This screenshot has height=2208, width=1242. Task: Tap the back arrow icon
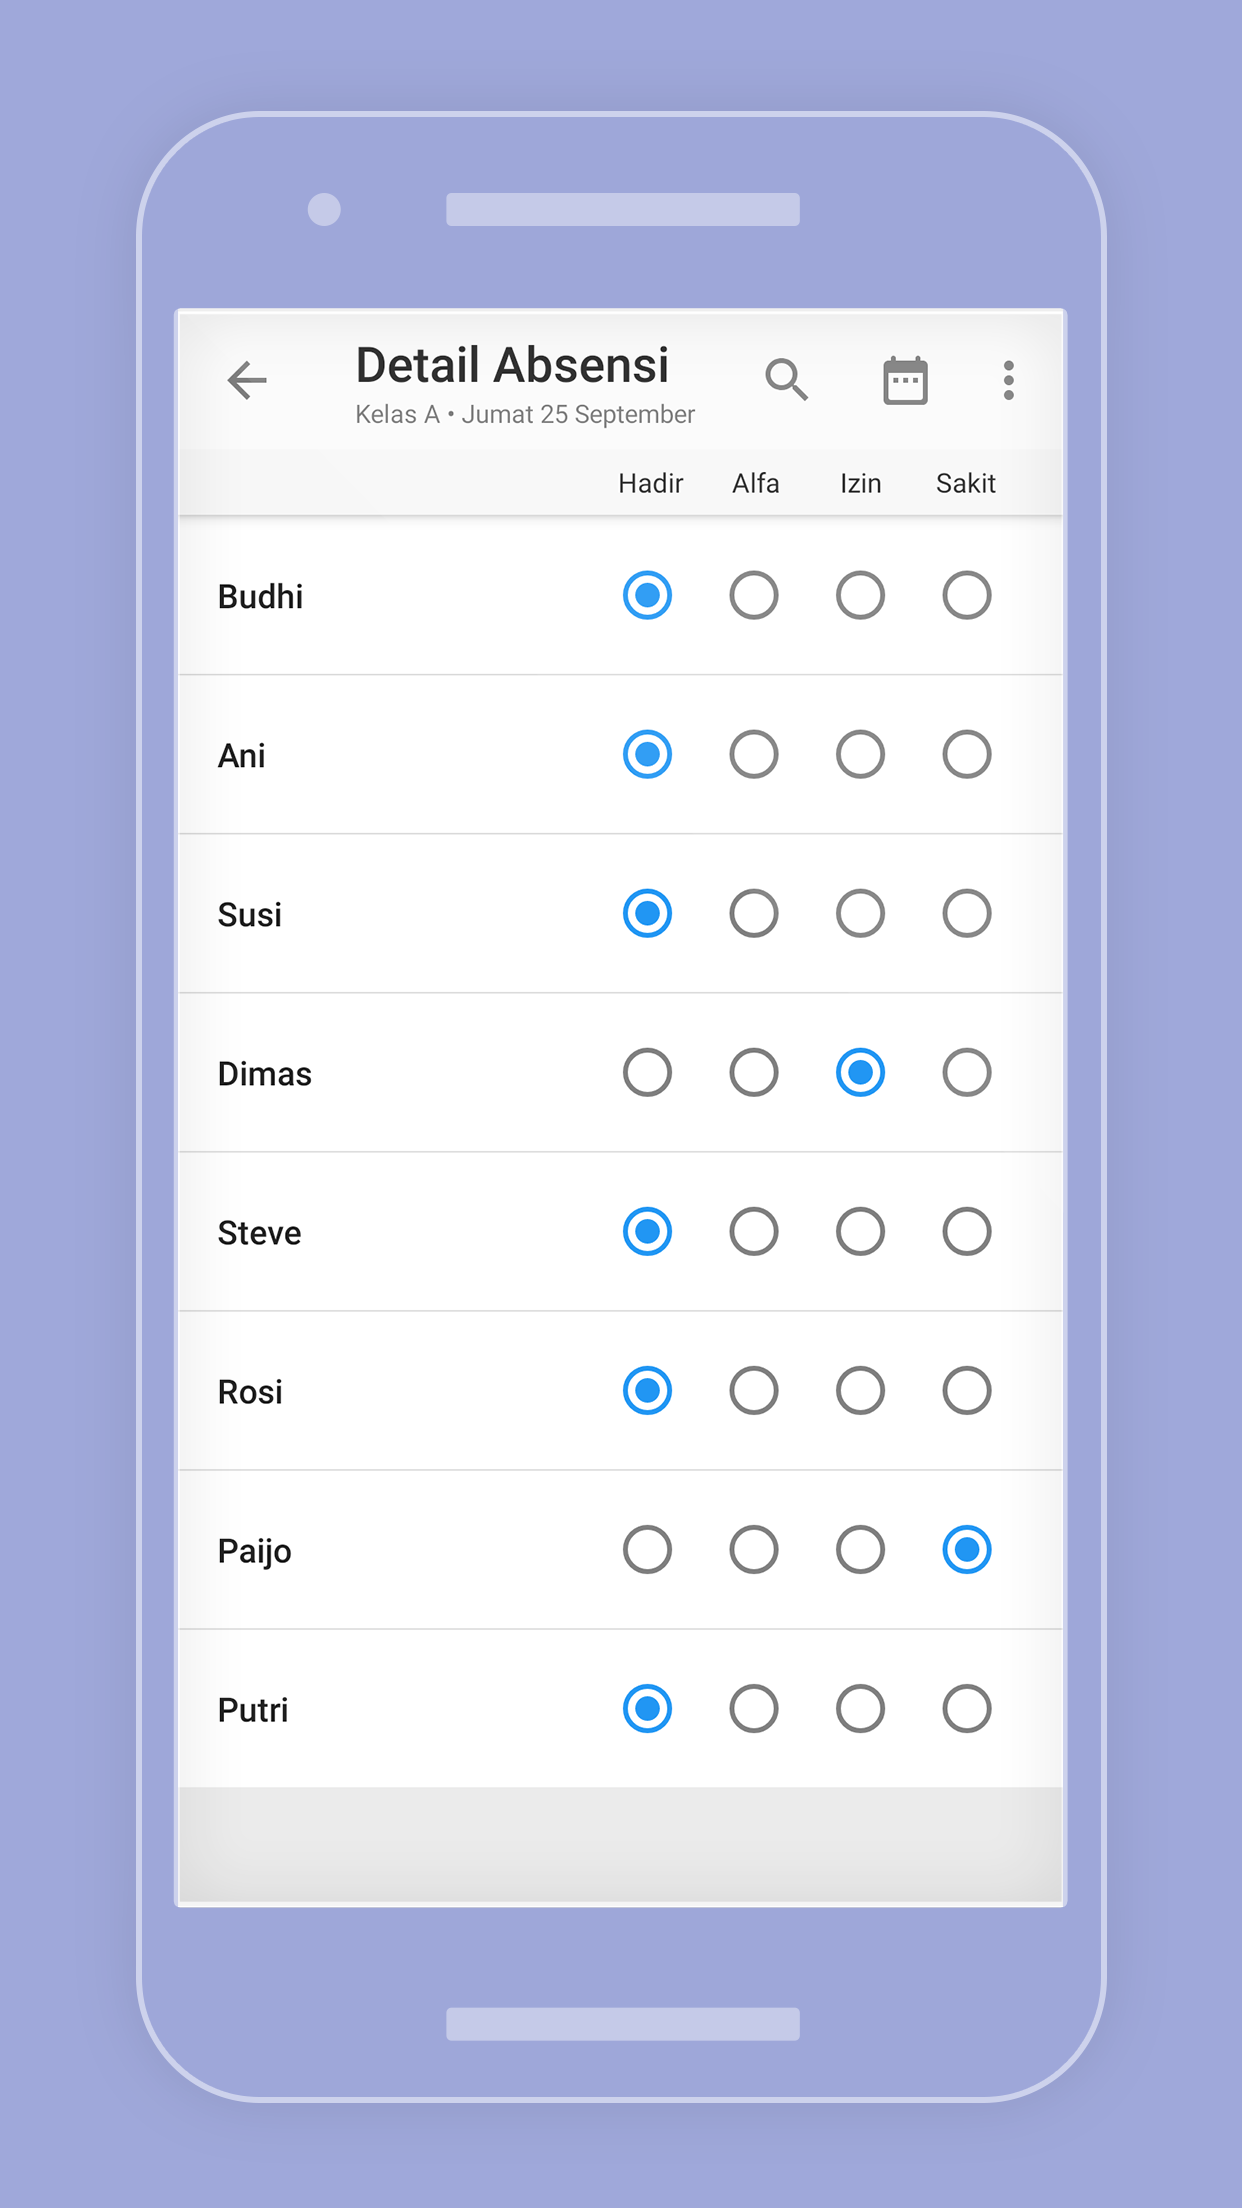[x=247, y=380]
